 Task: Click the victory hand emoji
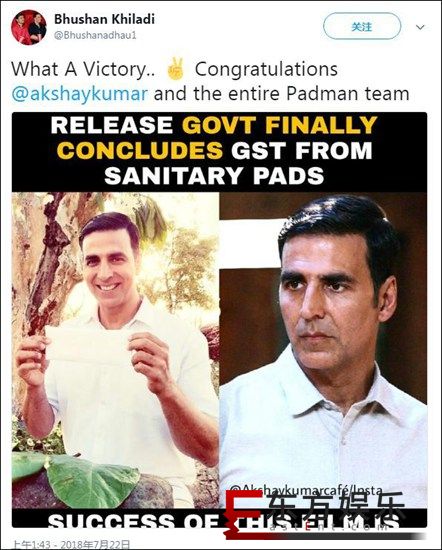pyautogui.click(x=175, y=69)
